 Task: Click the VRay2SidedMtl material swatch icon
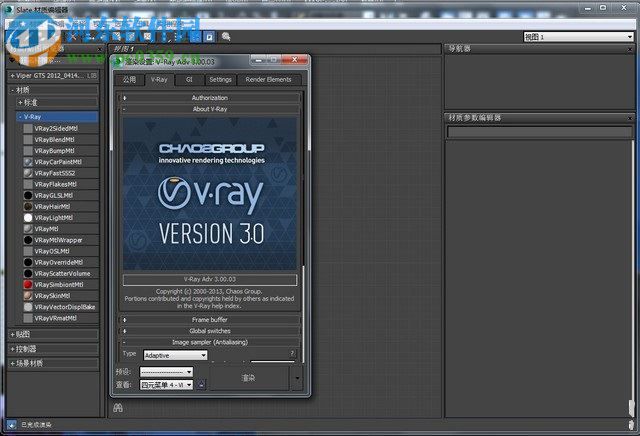(x=28, y=128)
